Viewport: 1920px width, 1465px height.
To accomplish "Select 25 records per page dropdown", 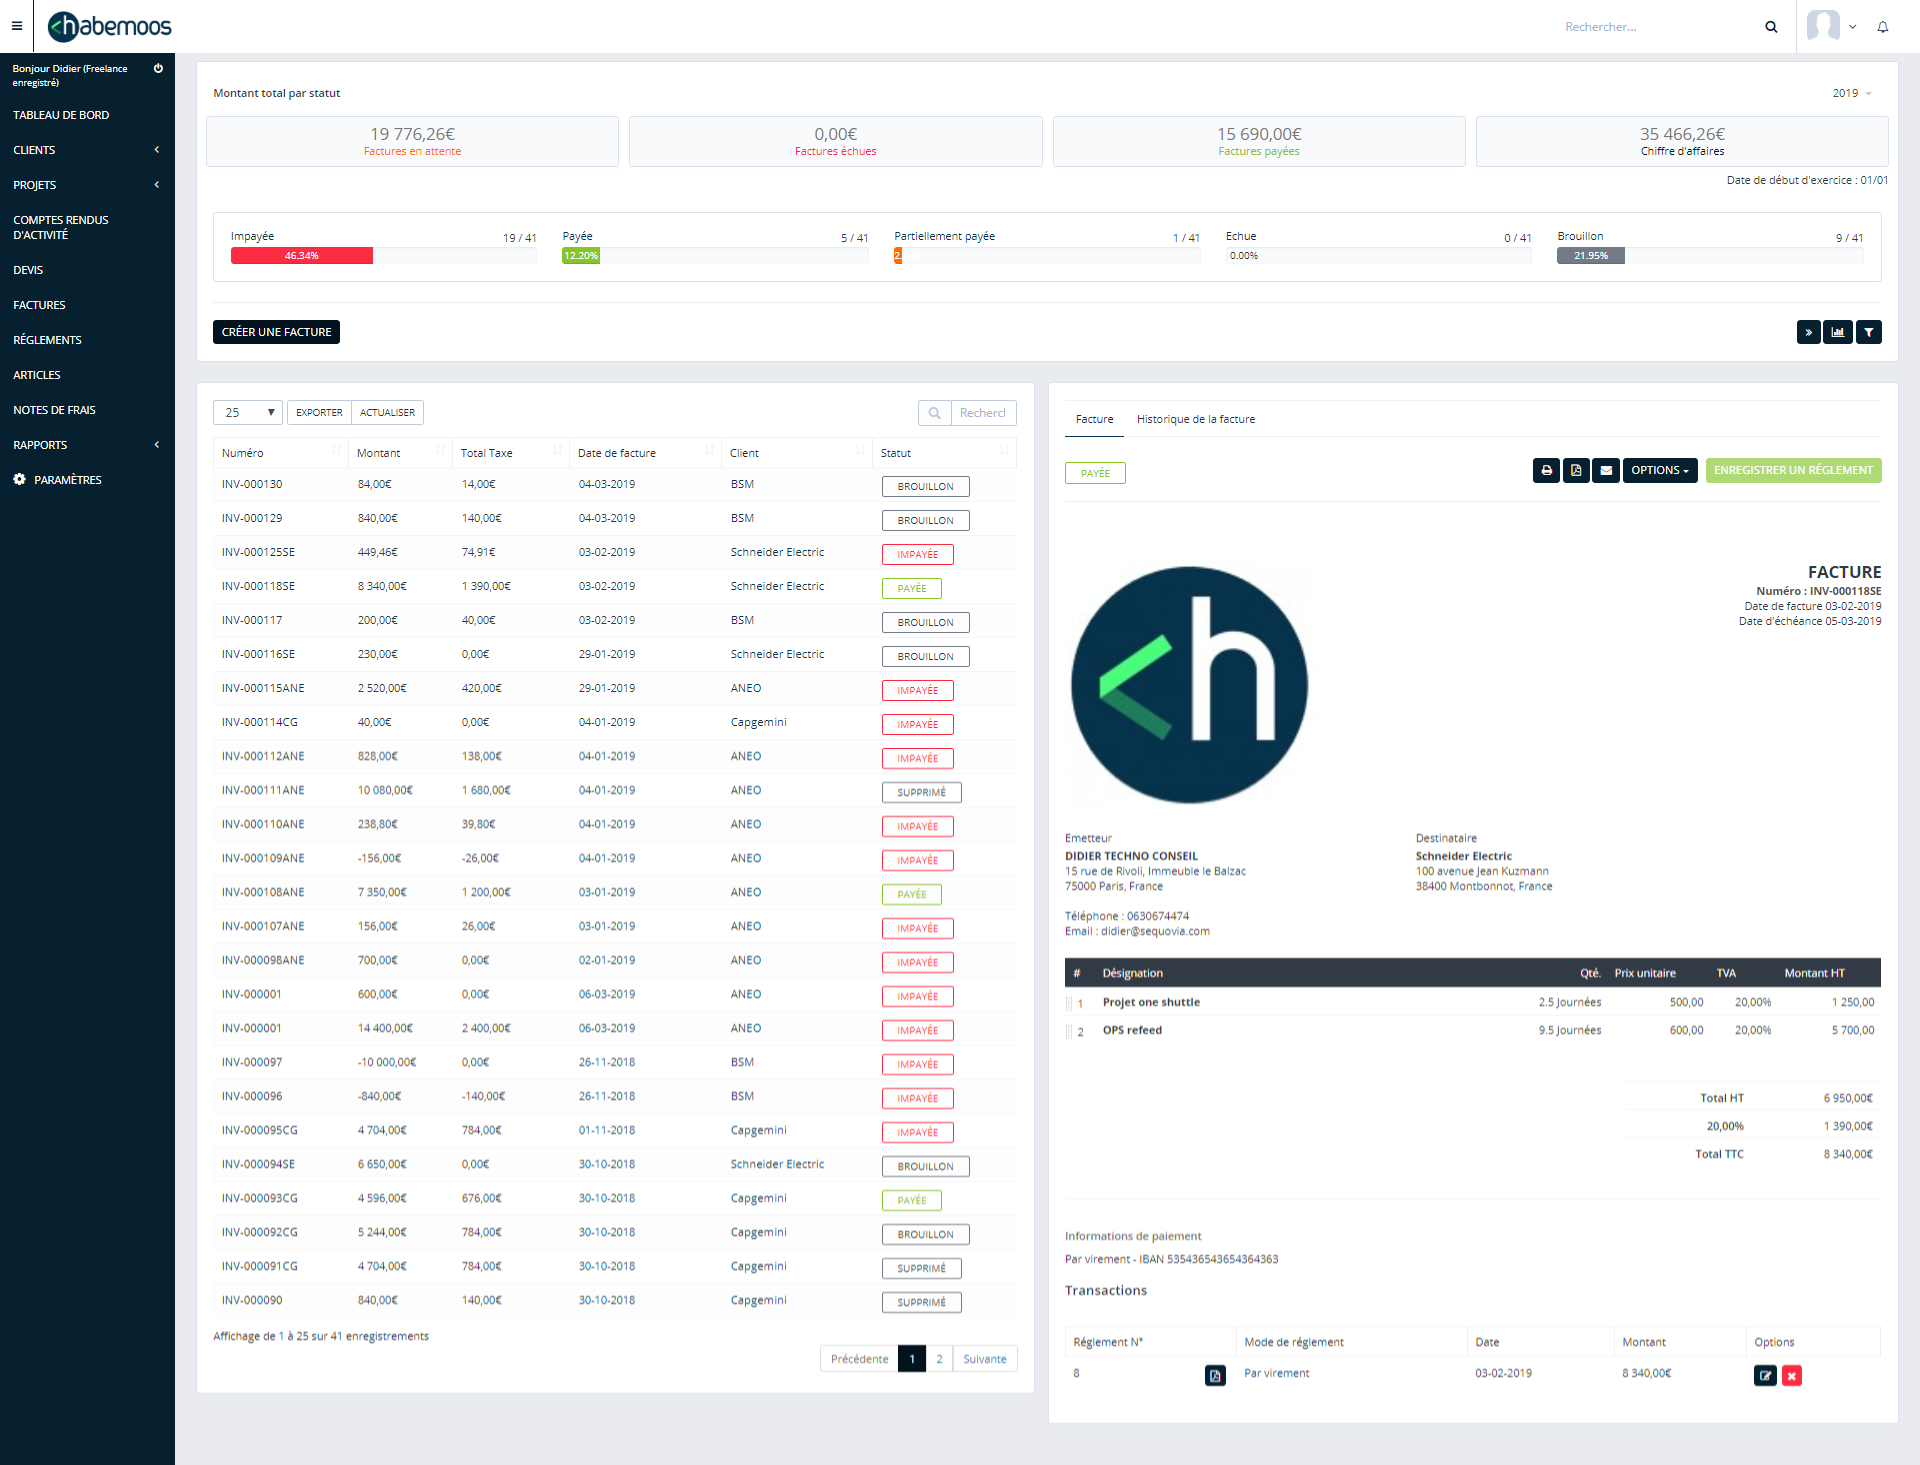I will pyautogui.click(x=248, y=412).
